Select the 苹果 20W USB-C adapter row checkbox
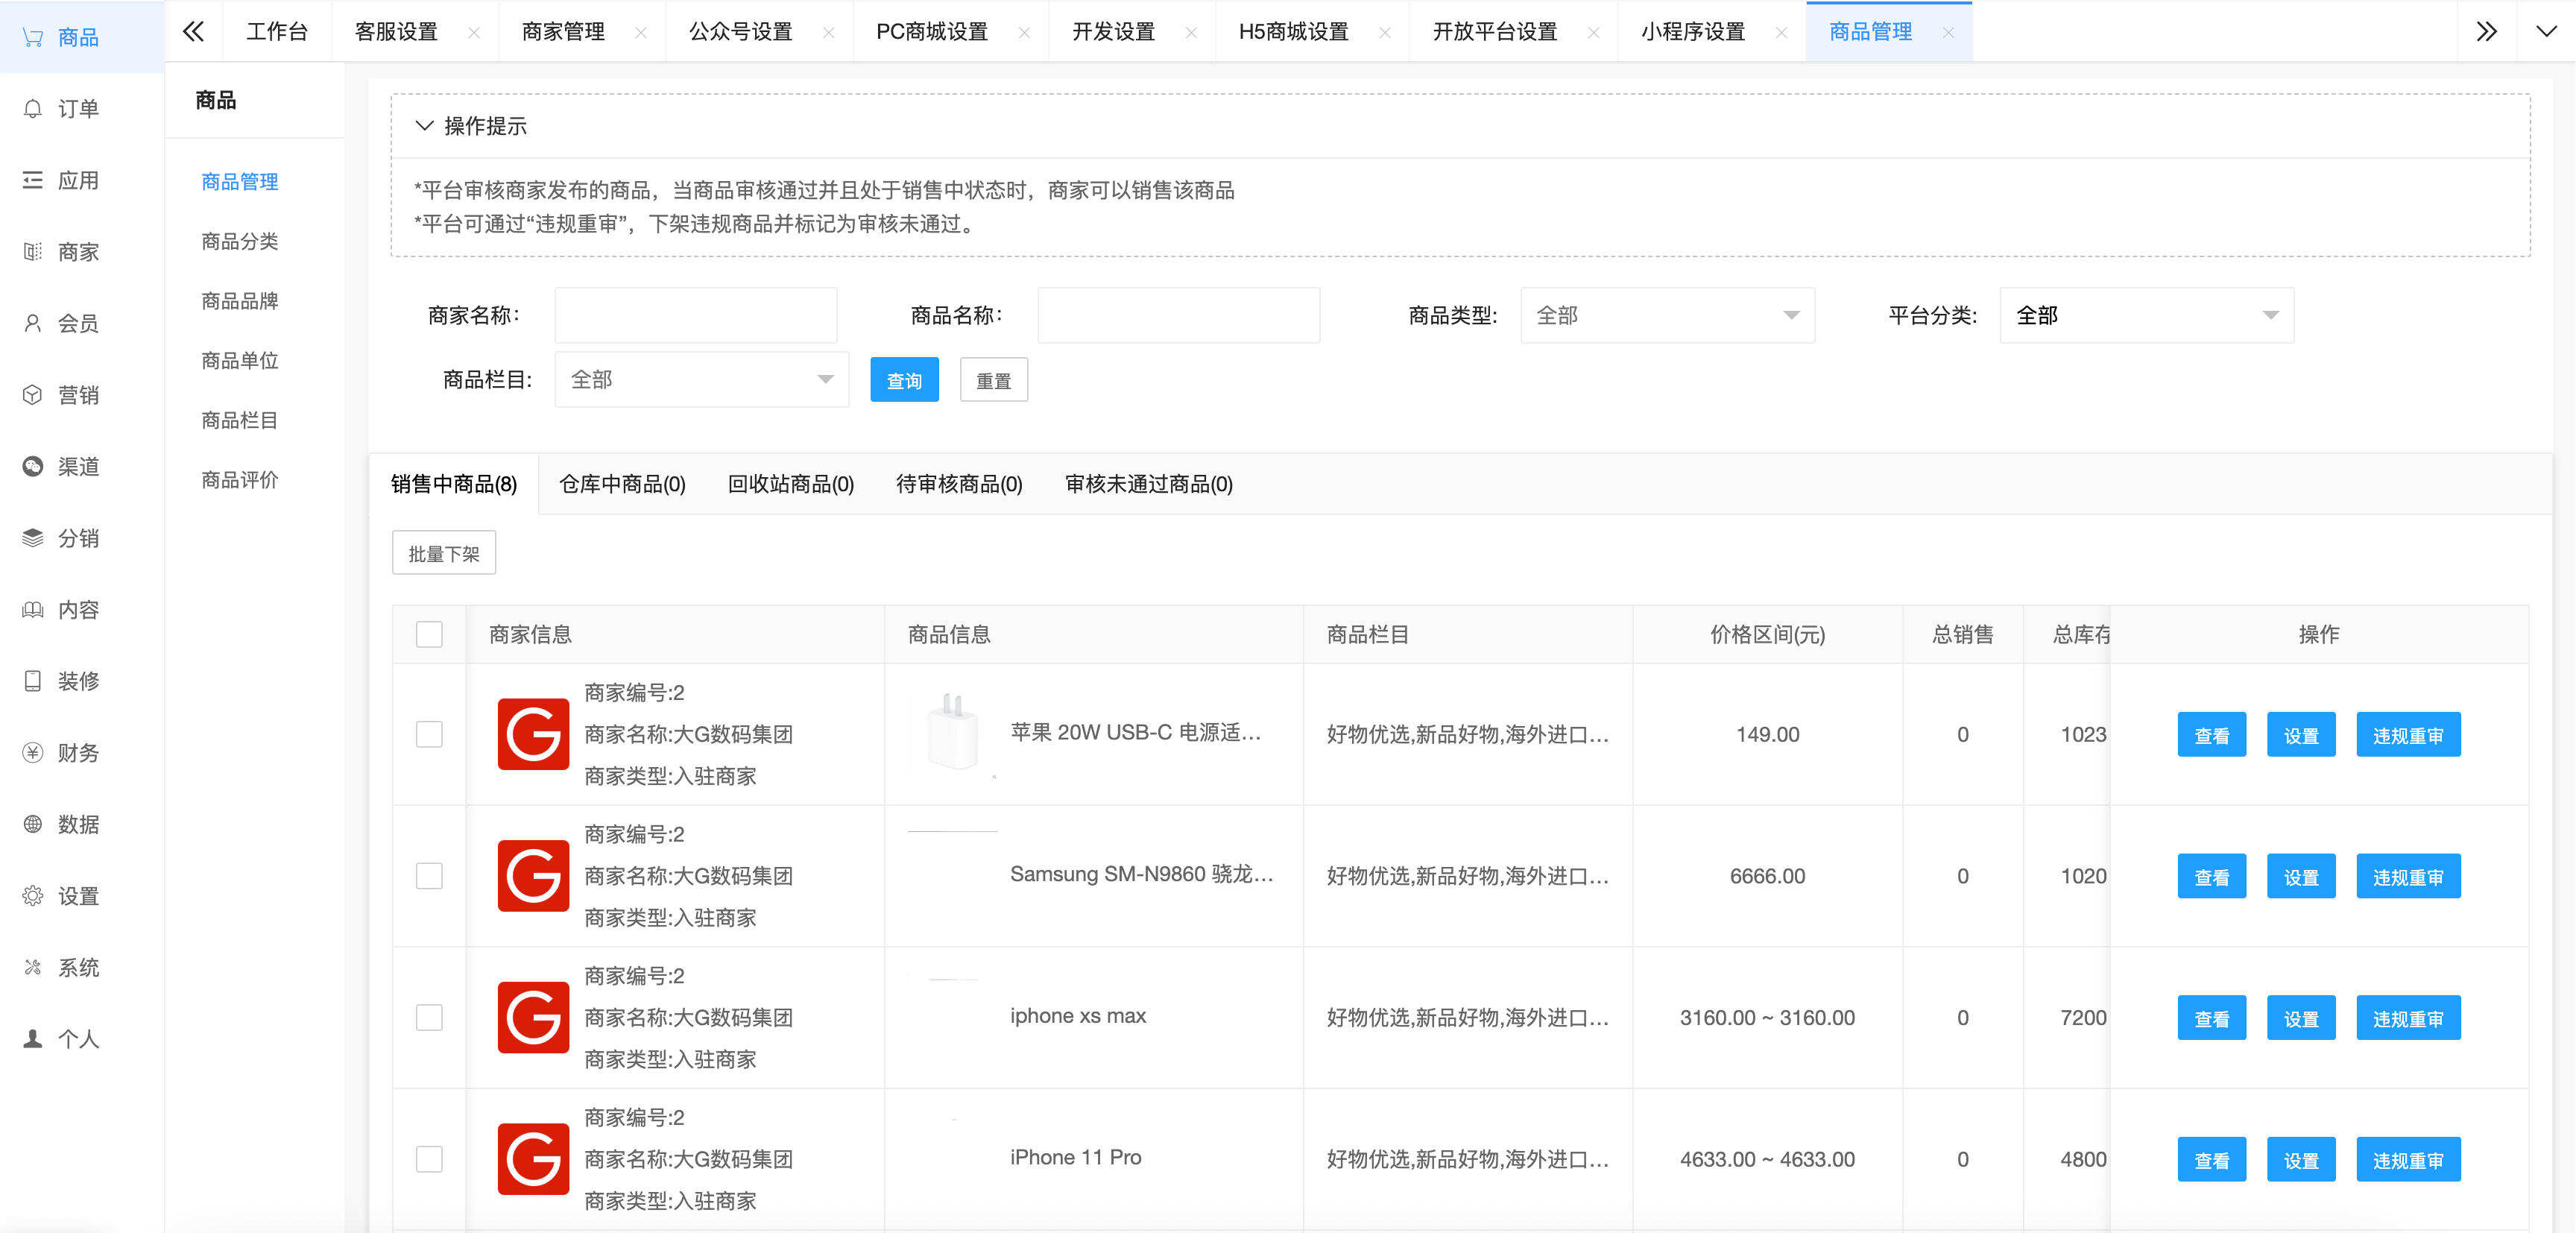2576x1233 pixels. click(429, 734)
